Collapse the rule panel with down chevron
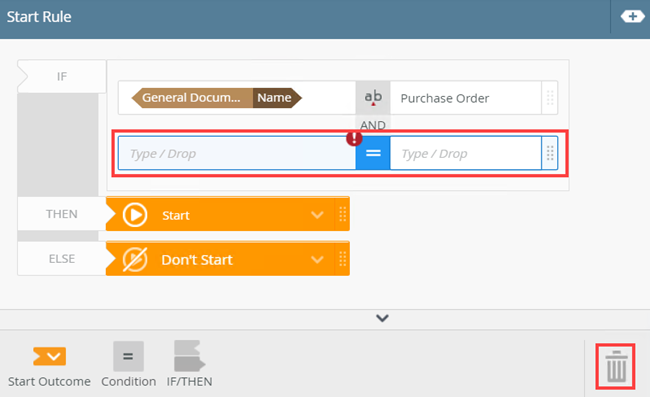Image resolution: width=650 pixels, height=397 pixels. tap(382, 318)
